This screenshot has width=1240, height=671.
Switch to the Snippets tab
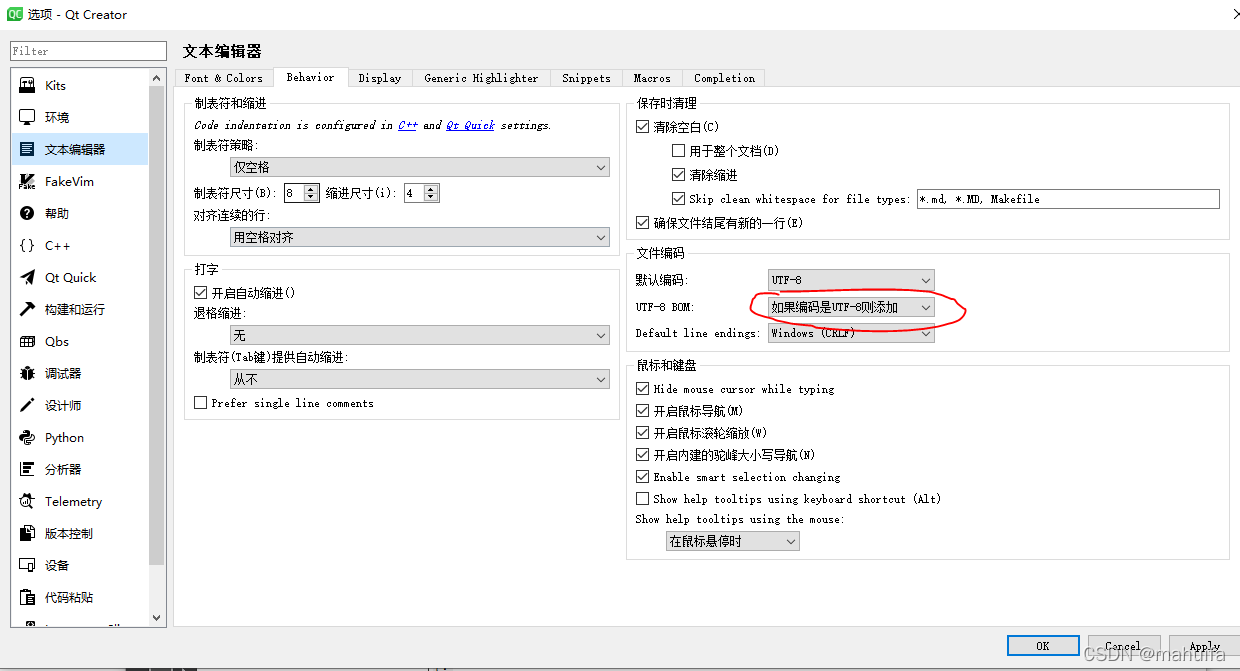point(586,78)
